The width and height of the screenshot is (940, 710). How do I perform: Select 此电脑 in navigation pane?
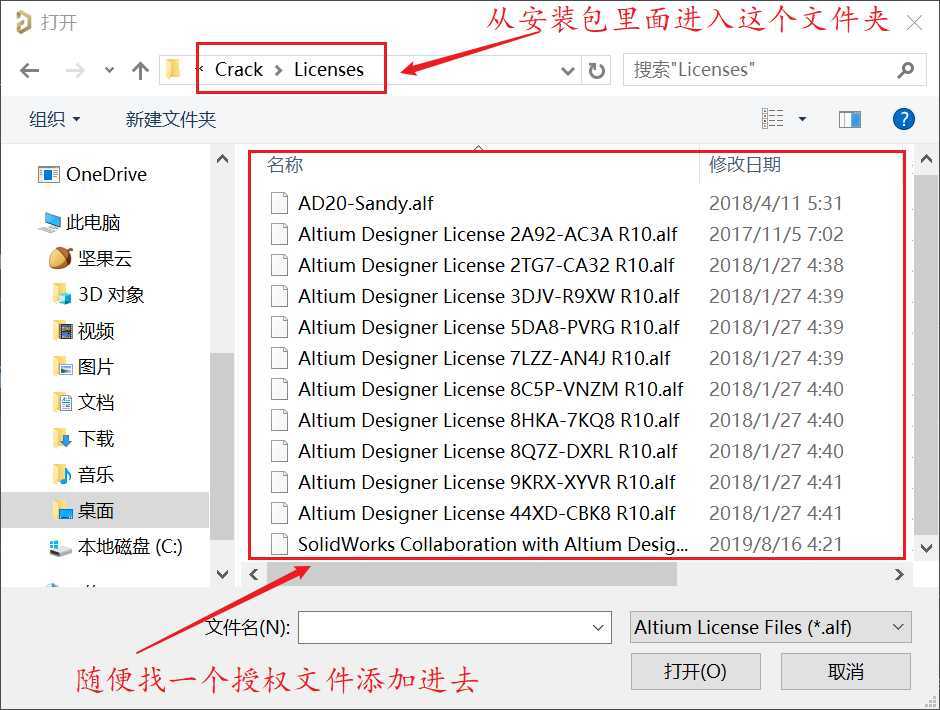(79, 222)
